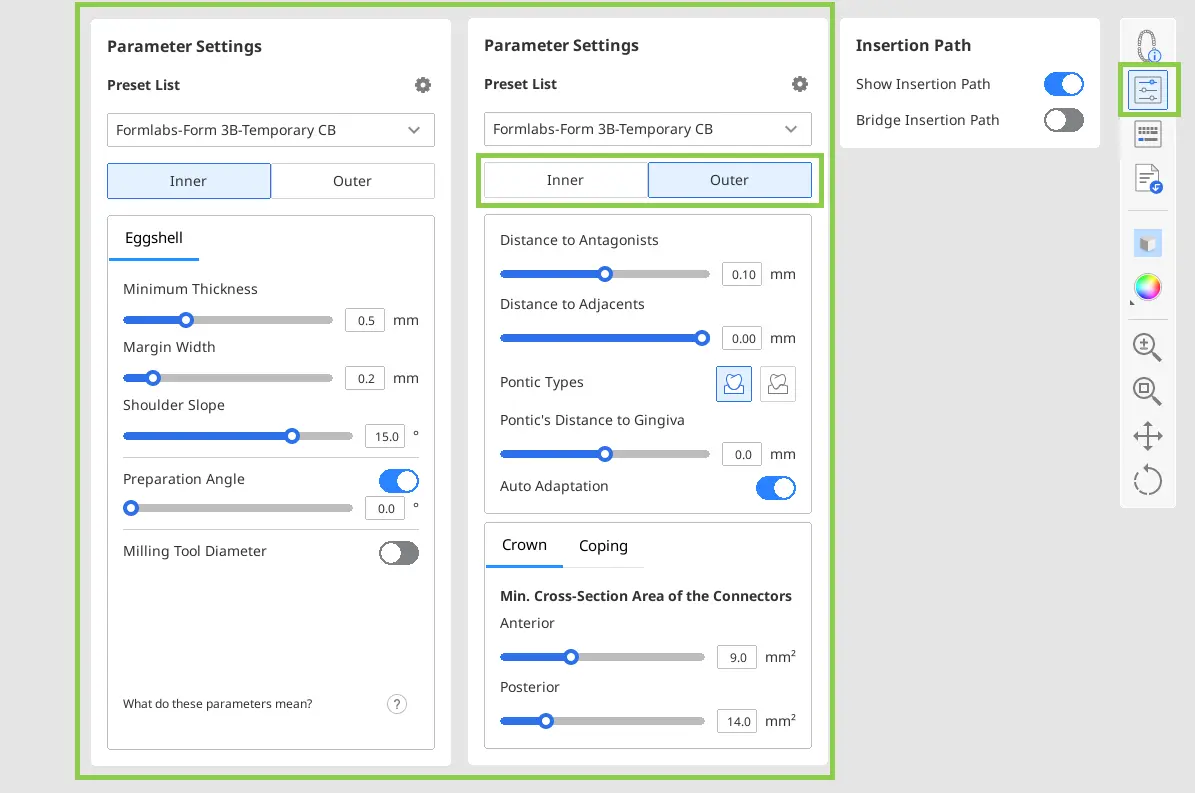Click Distance to Adjacents slider handle

click(x=703, y=337)
